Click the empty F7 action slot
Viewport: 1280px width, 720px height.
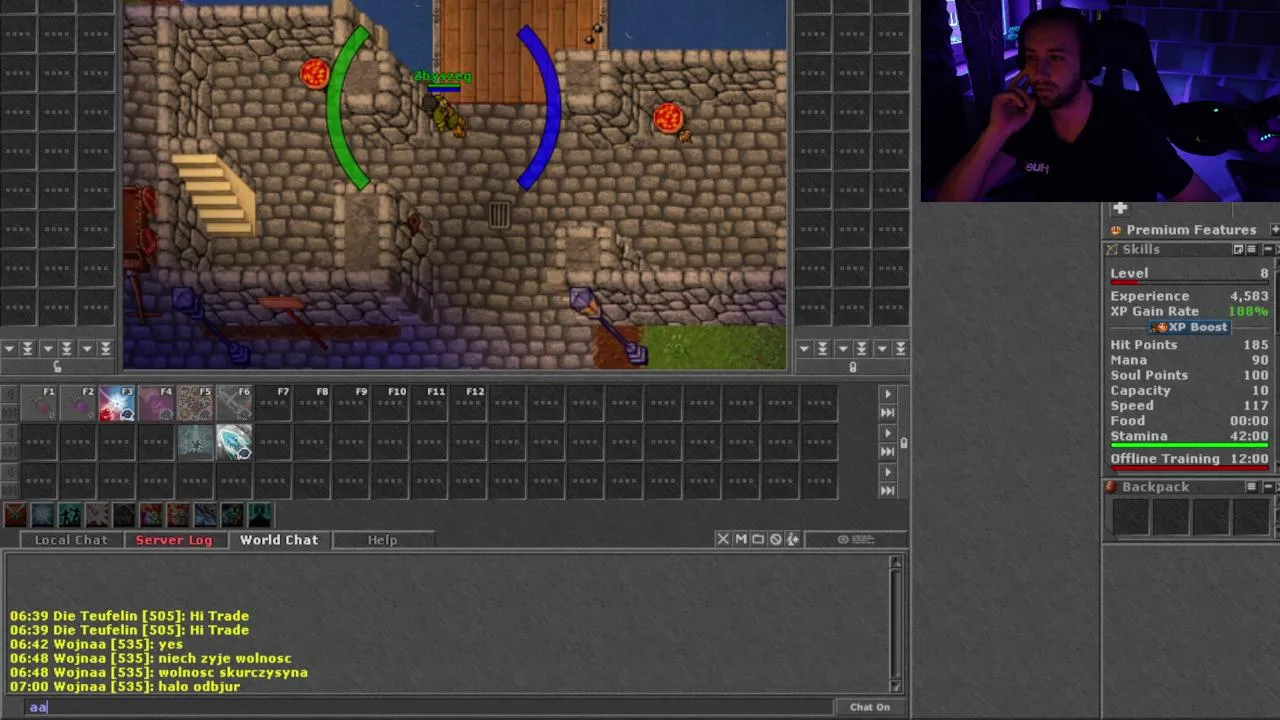(272, 403)
